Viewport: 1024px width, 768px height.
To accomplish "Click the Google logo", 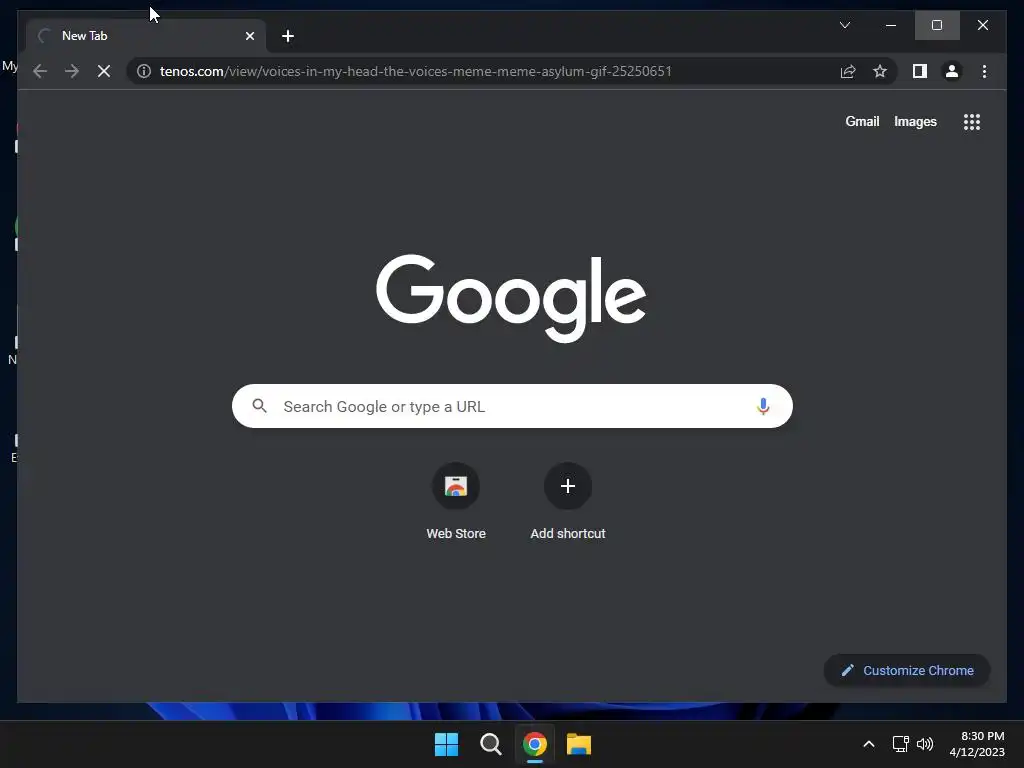I will pos(511,298).
